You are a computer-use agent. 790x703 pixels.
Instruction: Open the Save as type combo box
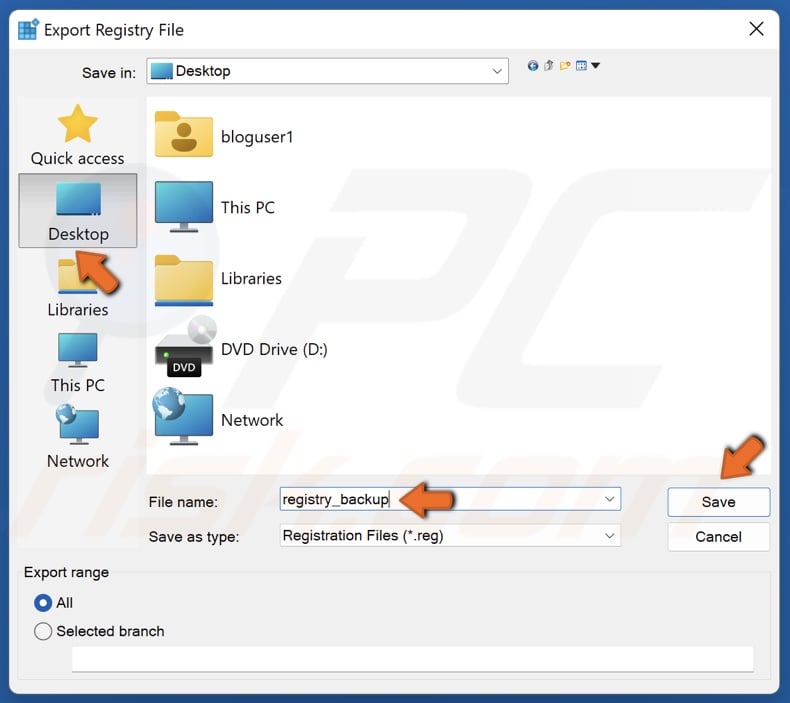pyautogui.click(x=450, y=535)
